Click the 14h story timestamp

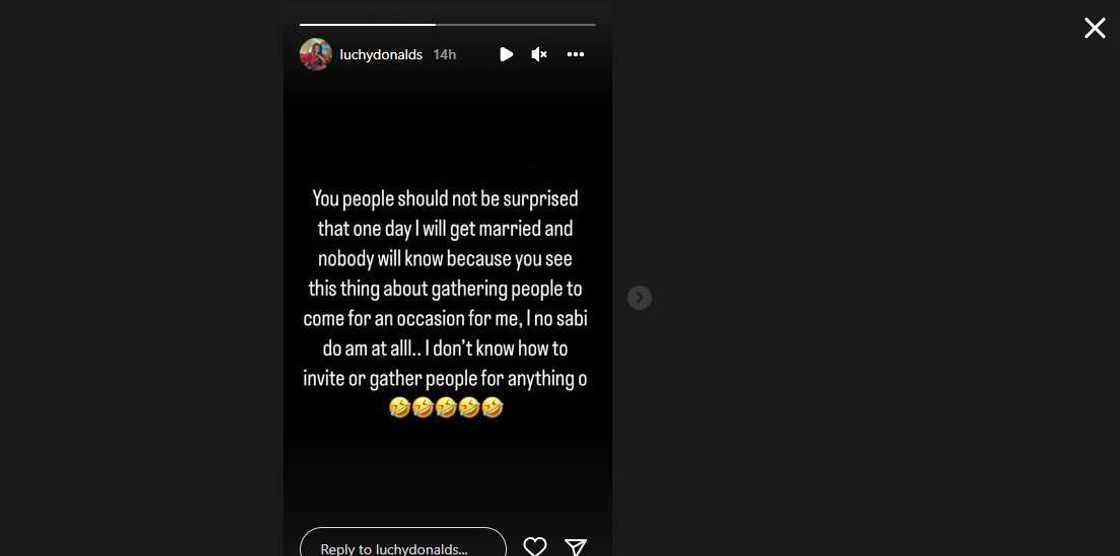tap(444, 54)
